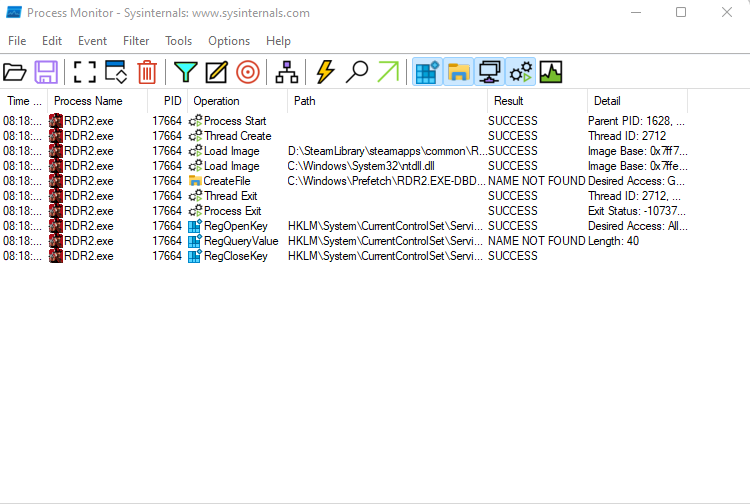Open the Process Tree icon
Screen dimensions: 750x504
tap(287, 72)
